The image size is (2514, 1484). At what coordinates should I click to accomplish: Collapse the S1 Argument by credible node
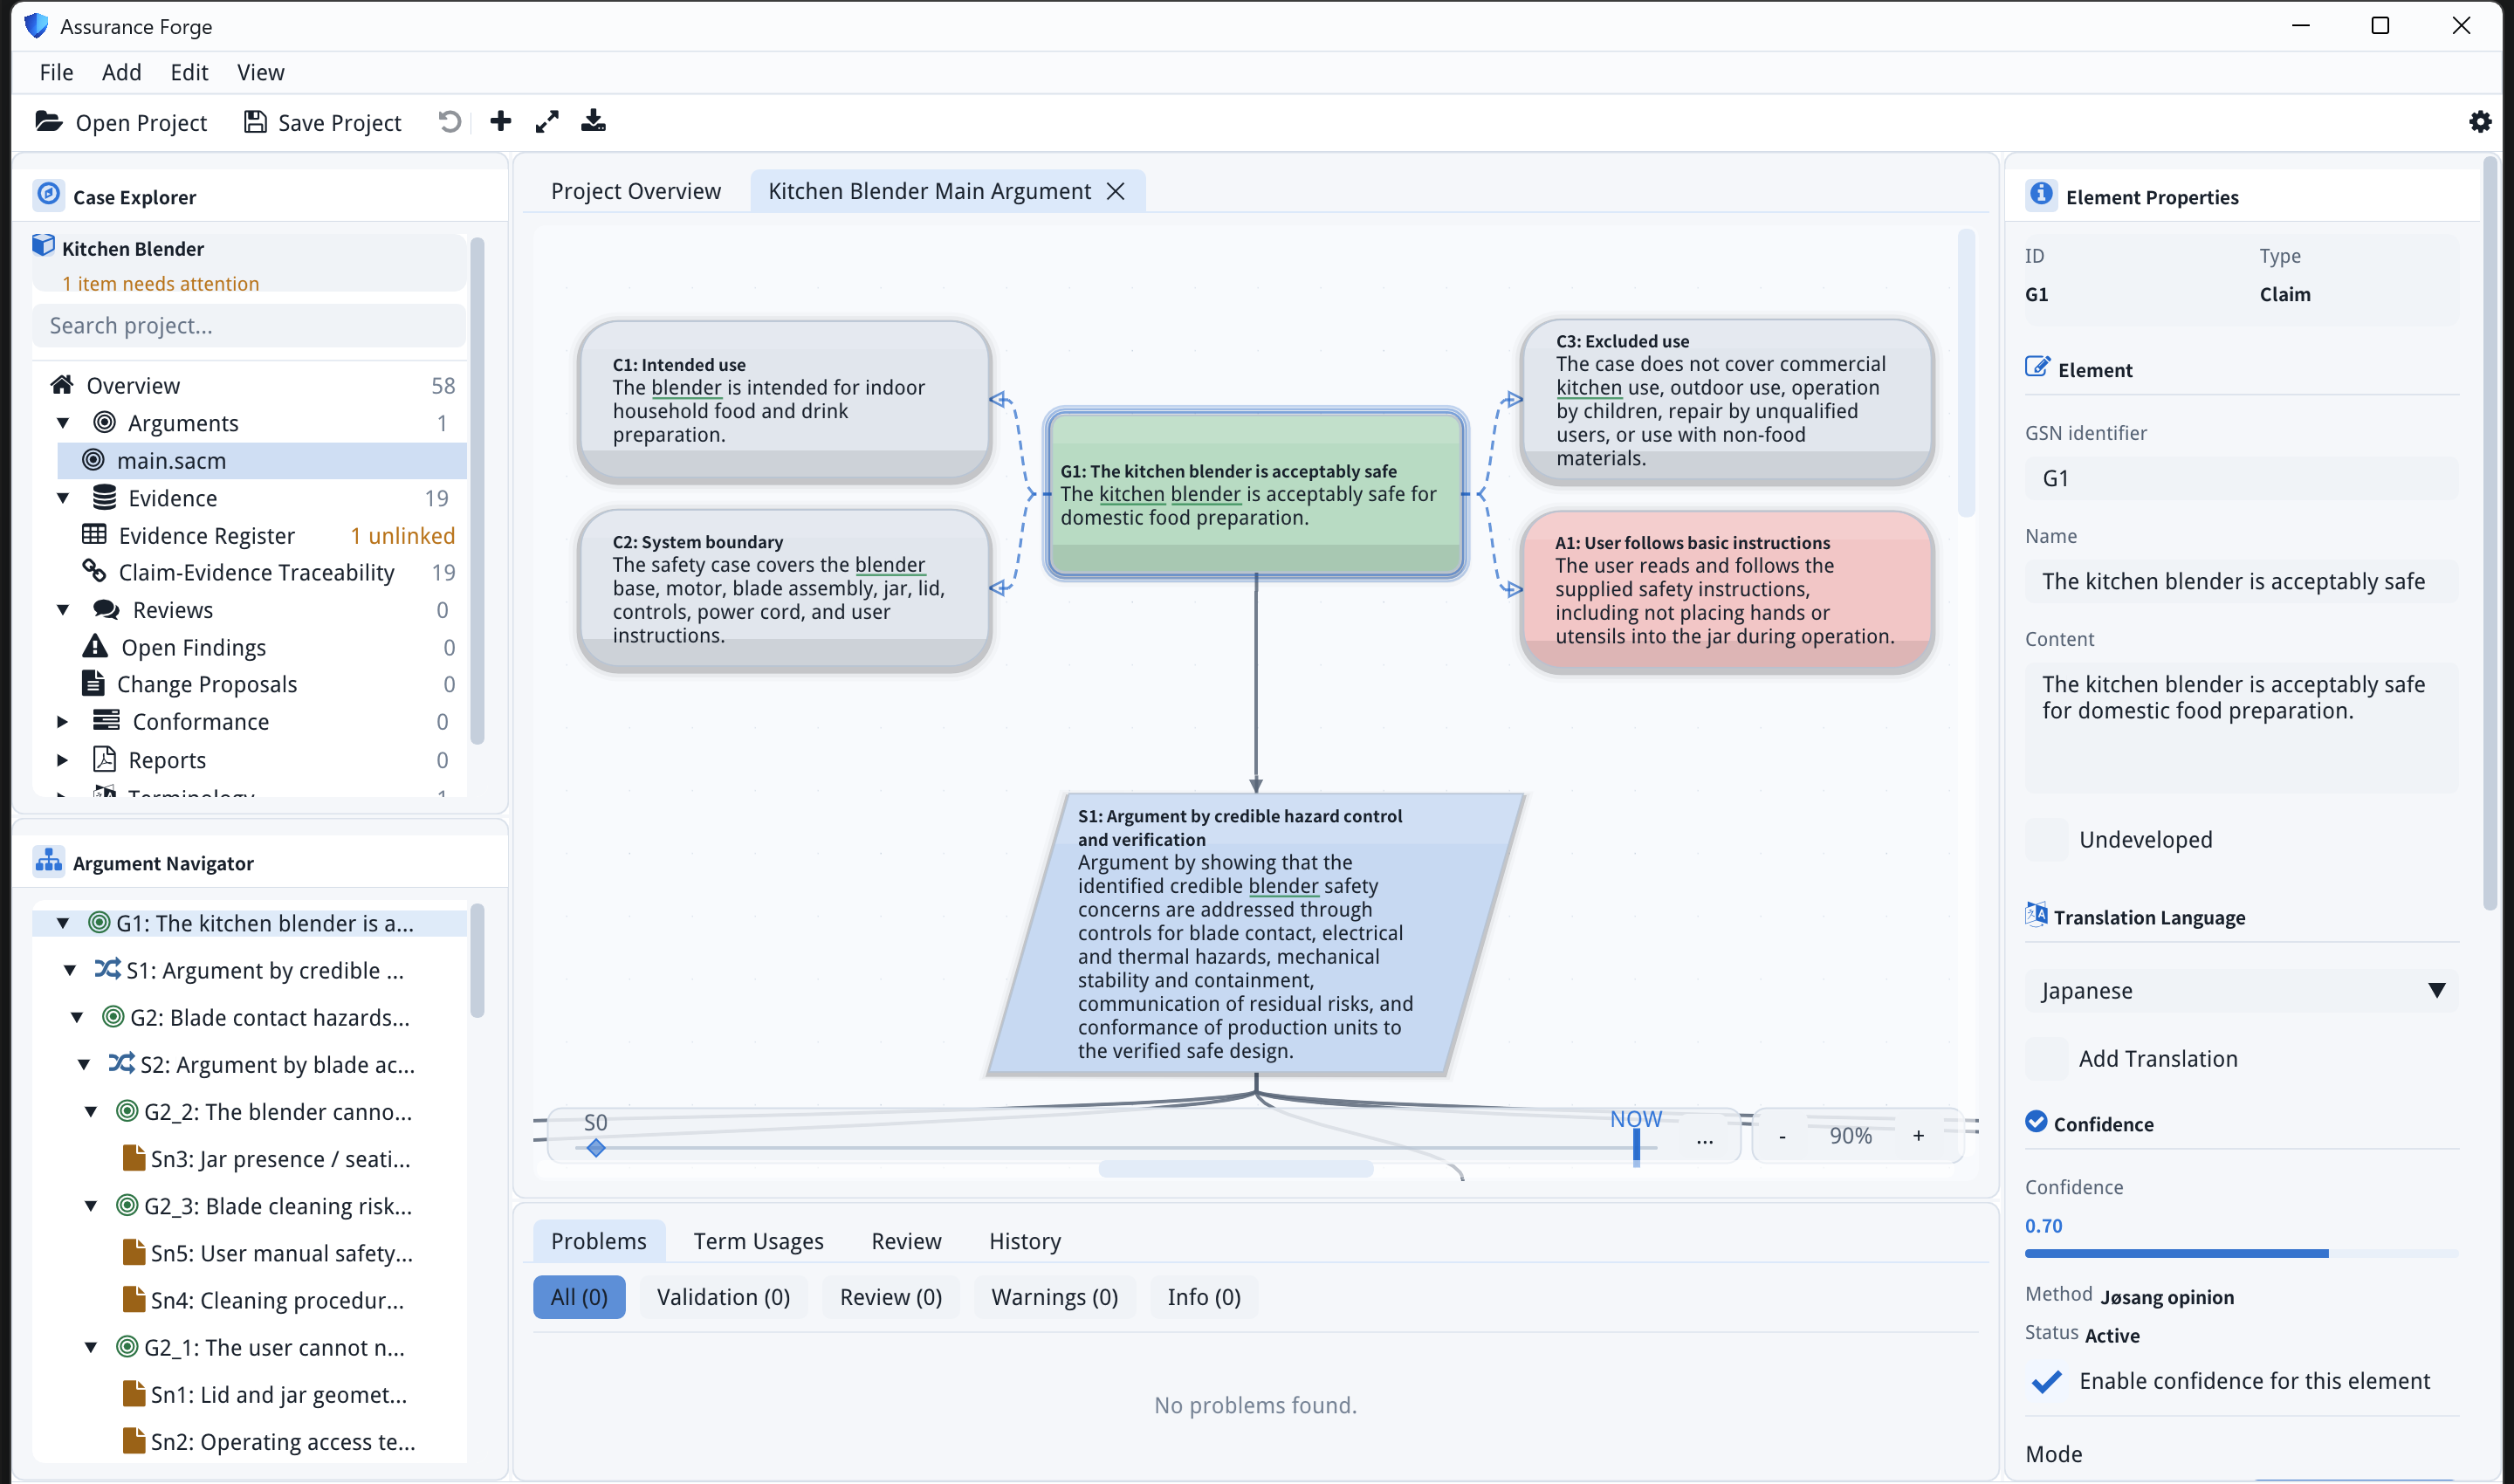pos(70,970)
